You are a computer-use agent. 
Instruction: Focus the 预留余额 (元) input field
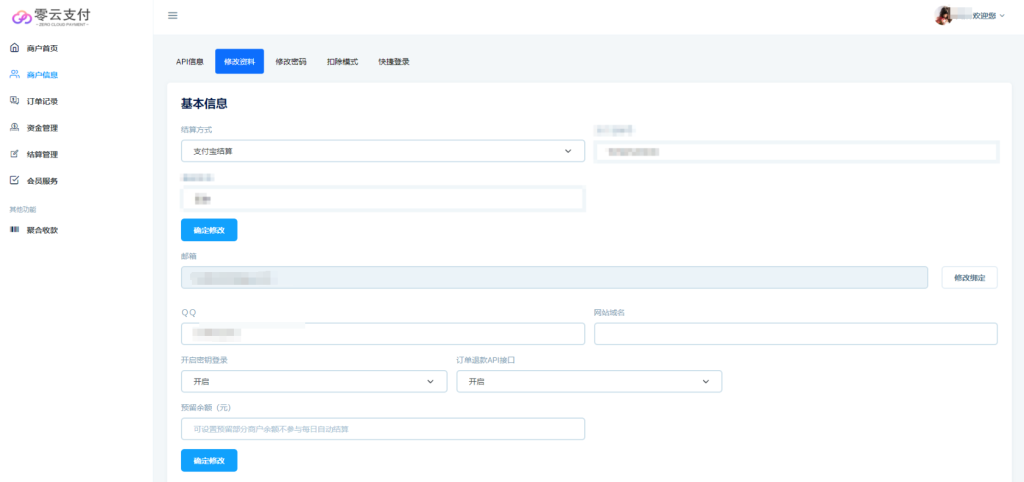tap(382, 429)
